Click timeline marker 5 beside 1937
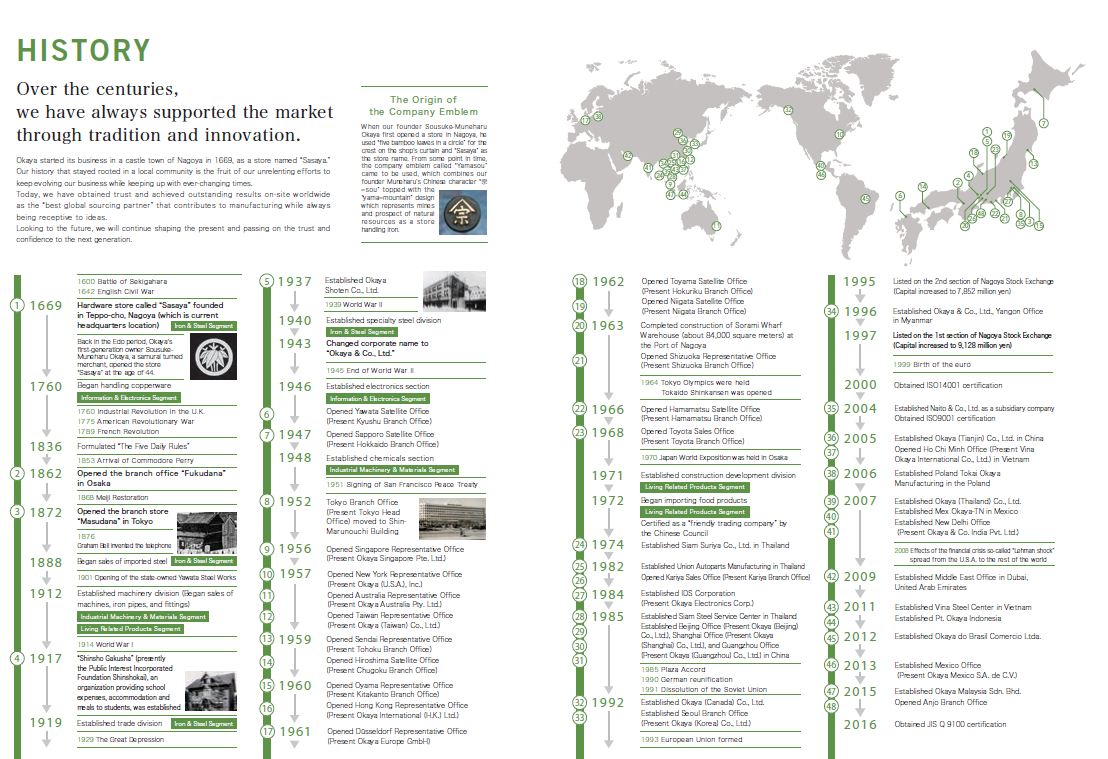 point(266,281)
